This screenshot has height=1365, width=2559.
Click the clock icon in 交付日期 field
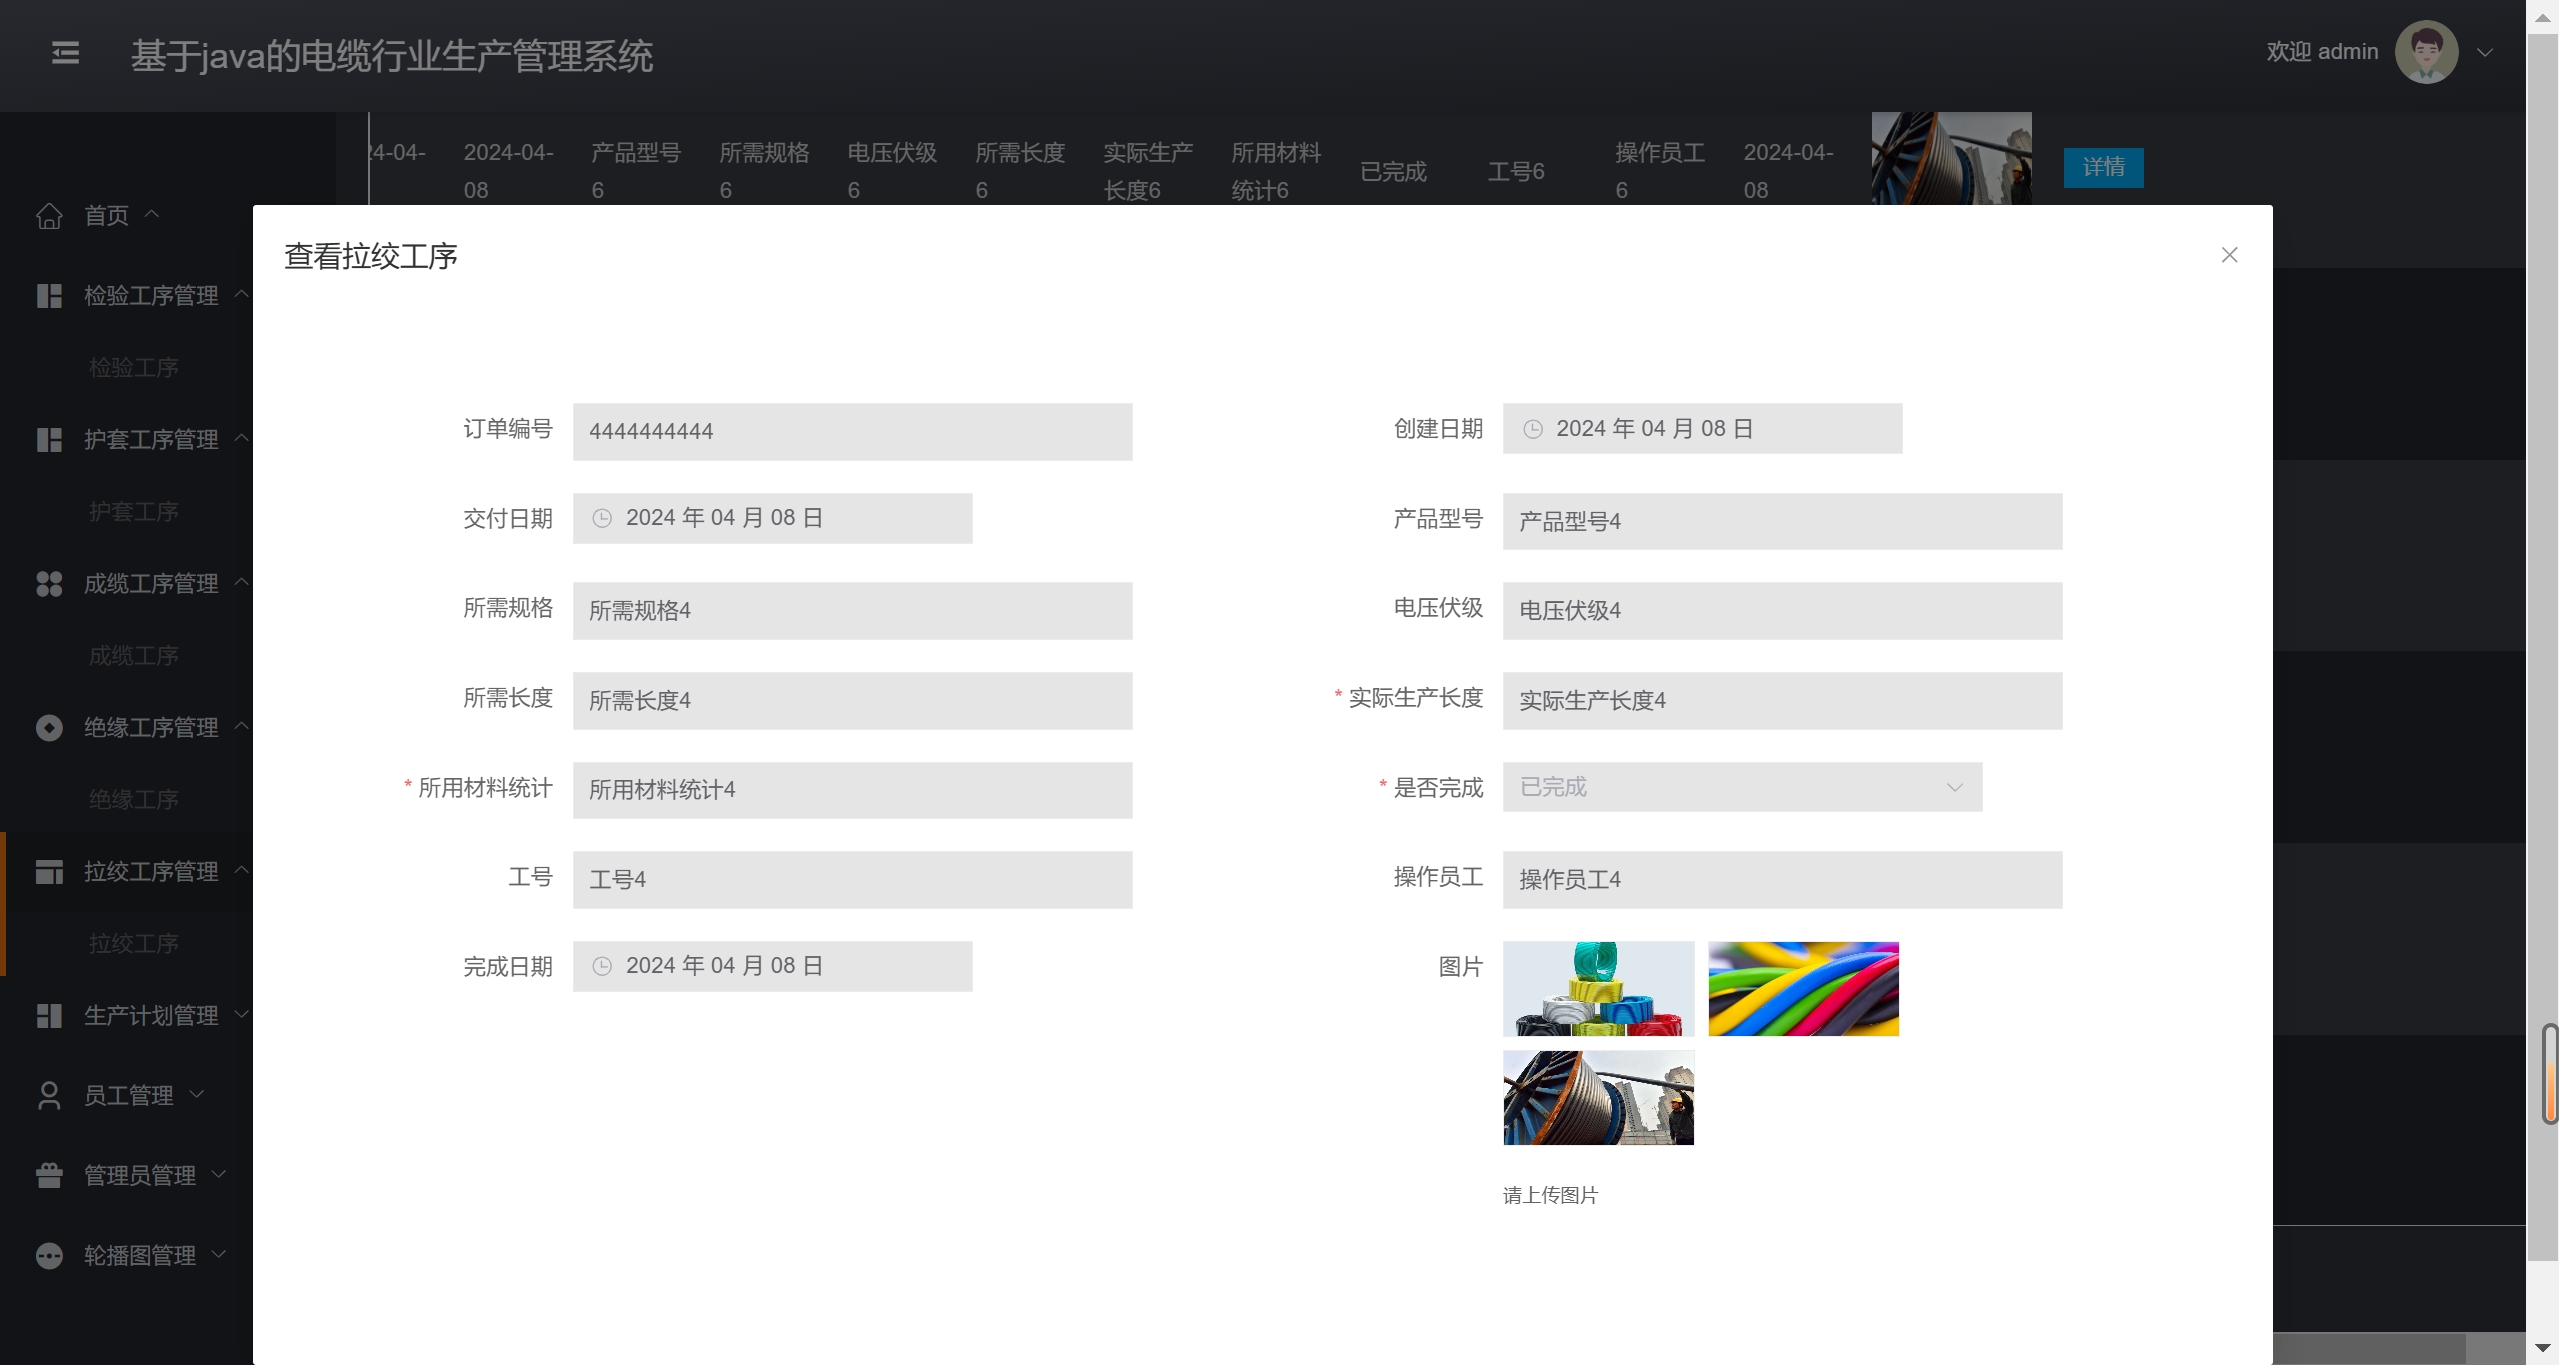(602, 518)
